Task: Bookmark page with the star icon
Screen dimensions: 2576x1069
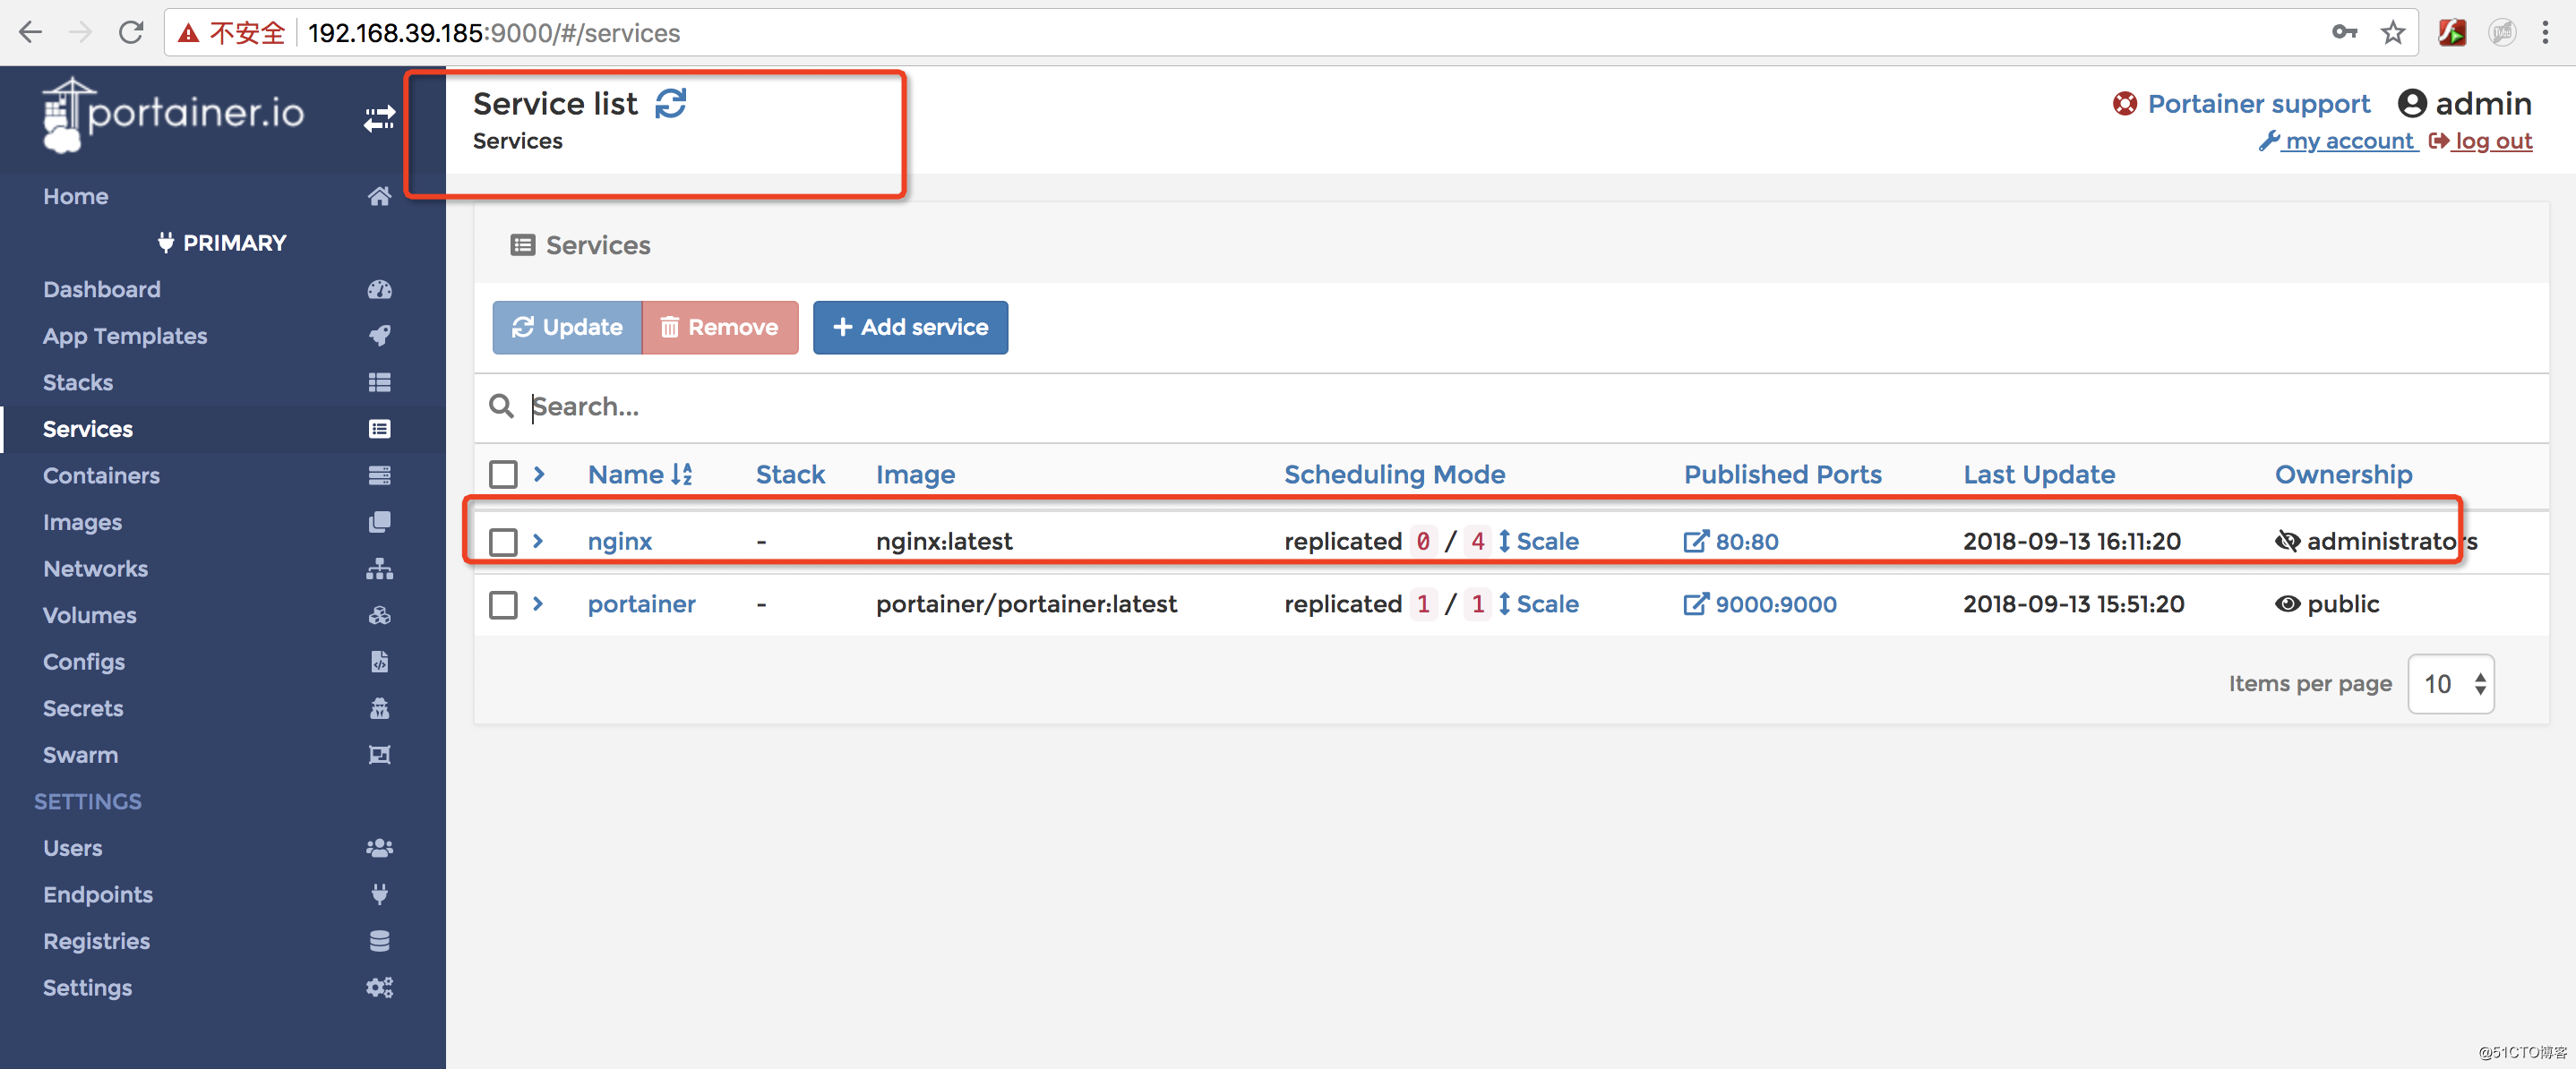Action: click(x=2392, y=33)
